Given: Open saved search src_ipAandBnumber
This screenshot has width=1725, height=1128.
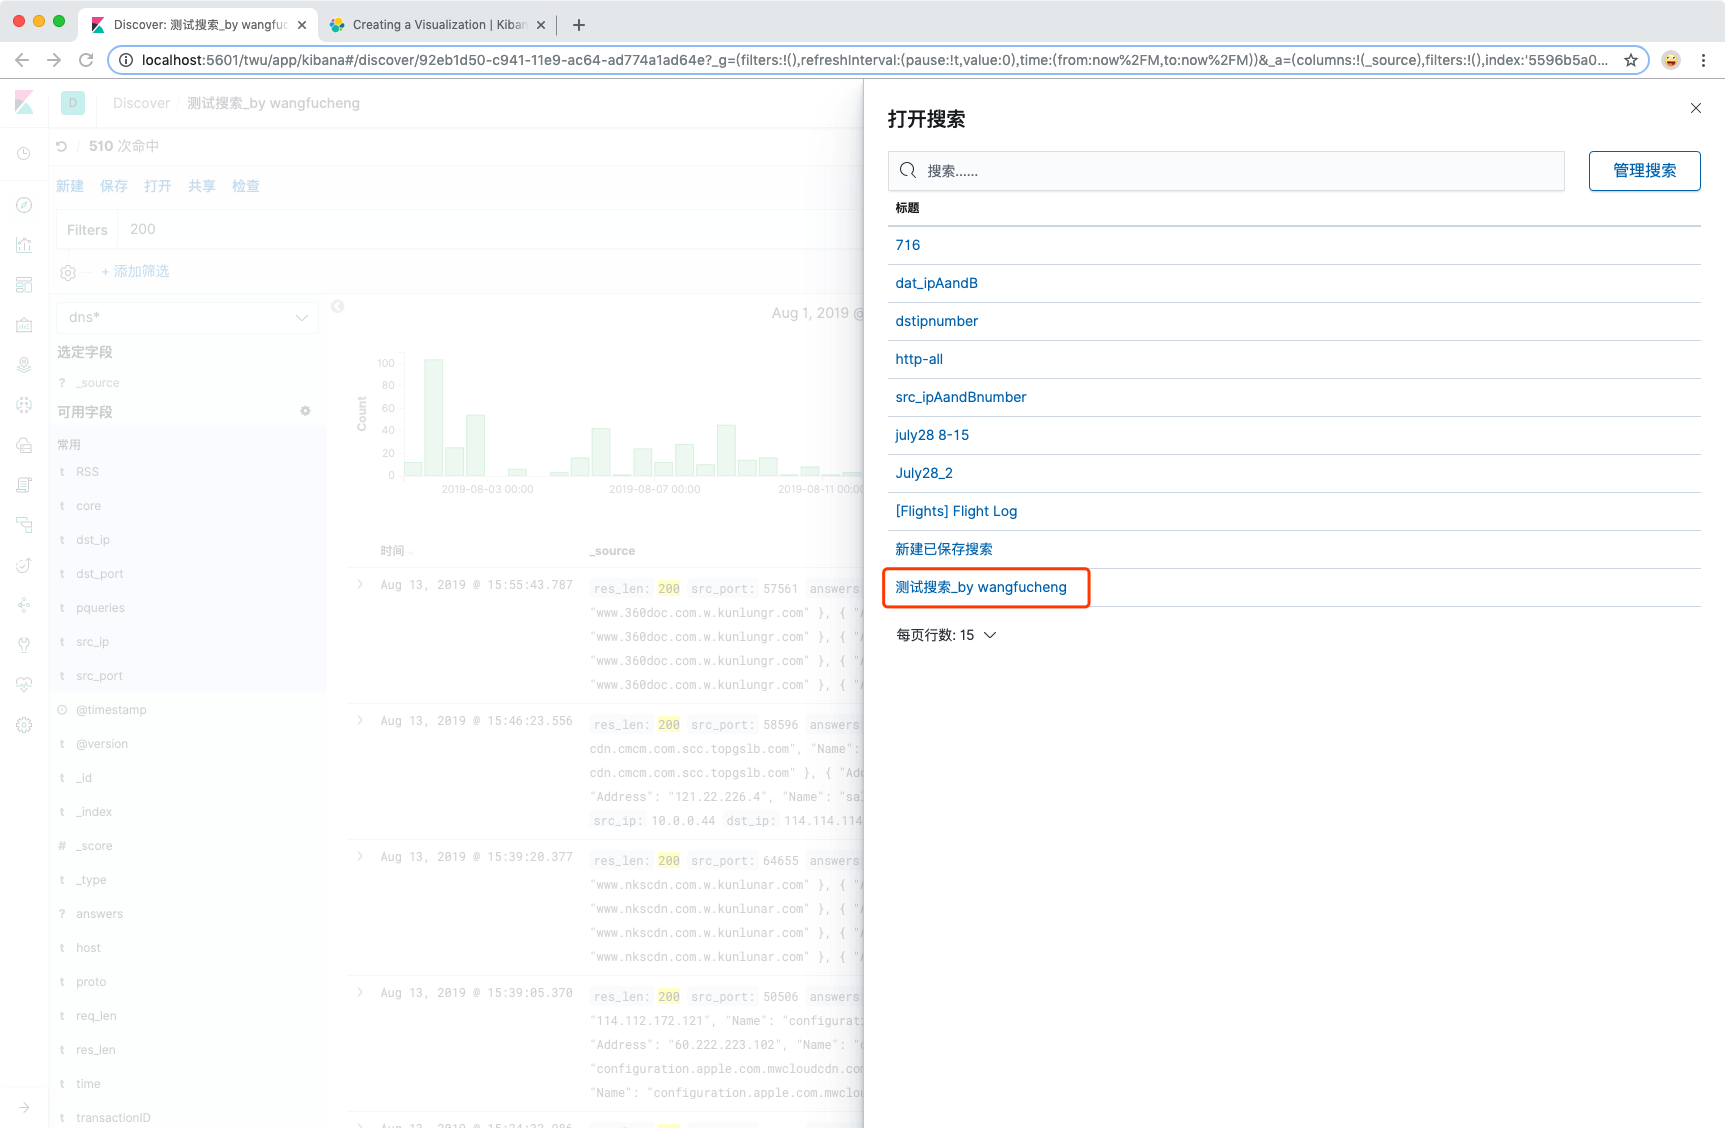Looking at the screenshot, I should coord(960,397).
